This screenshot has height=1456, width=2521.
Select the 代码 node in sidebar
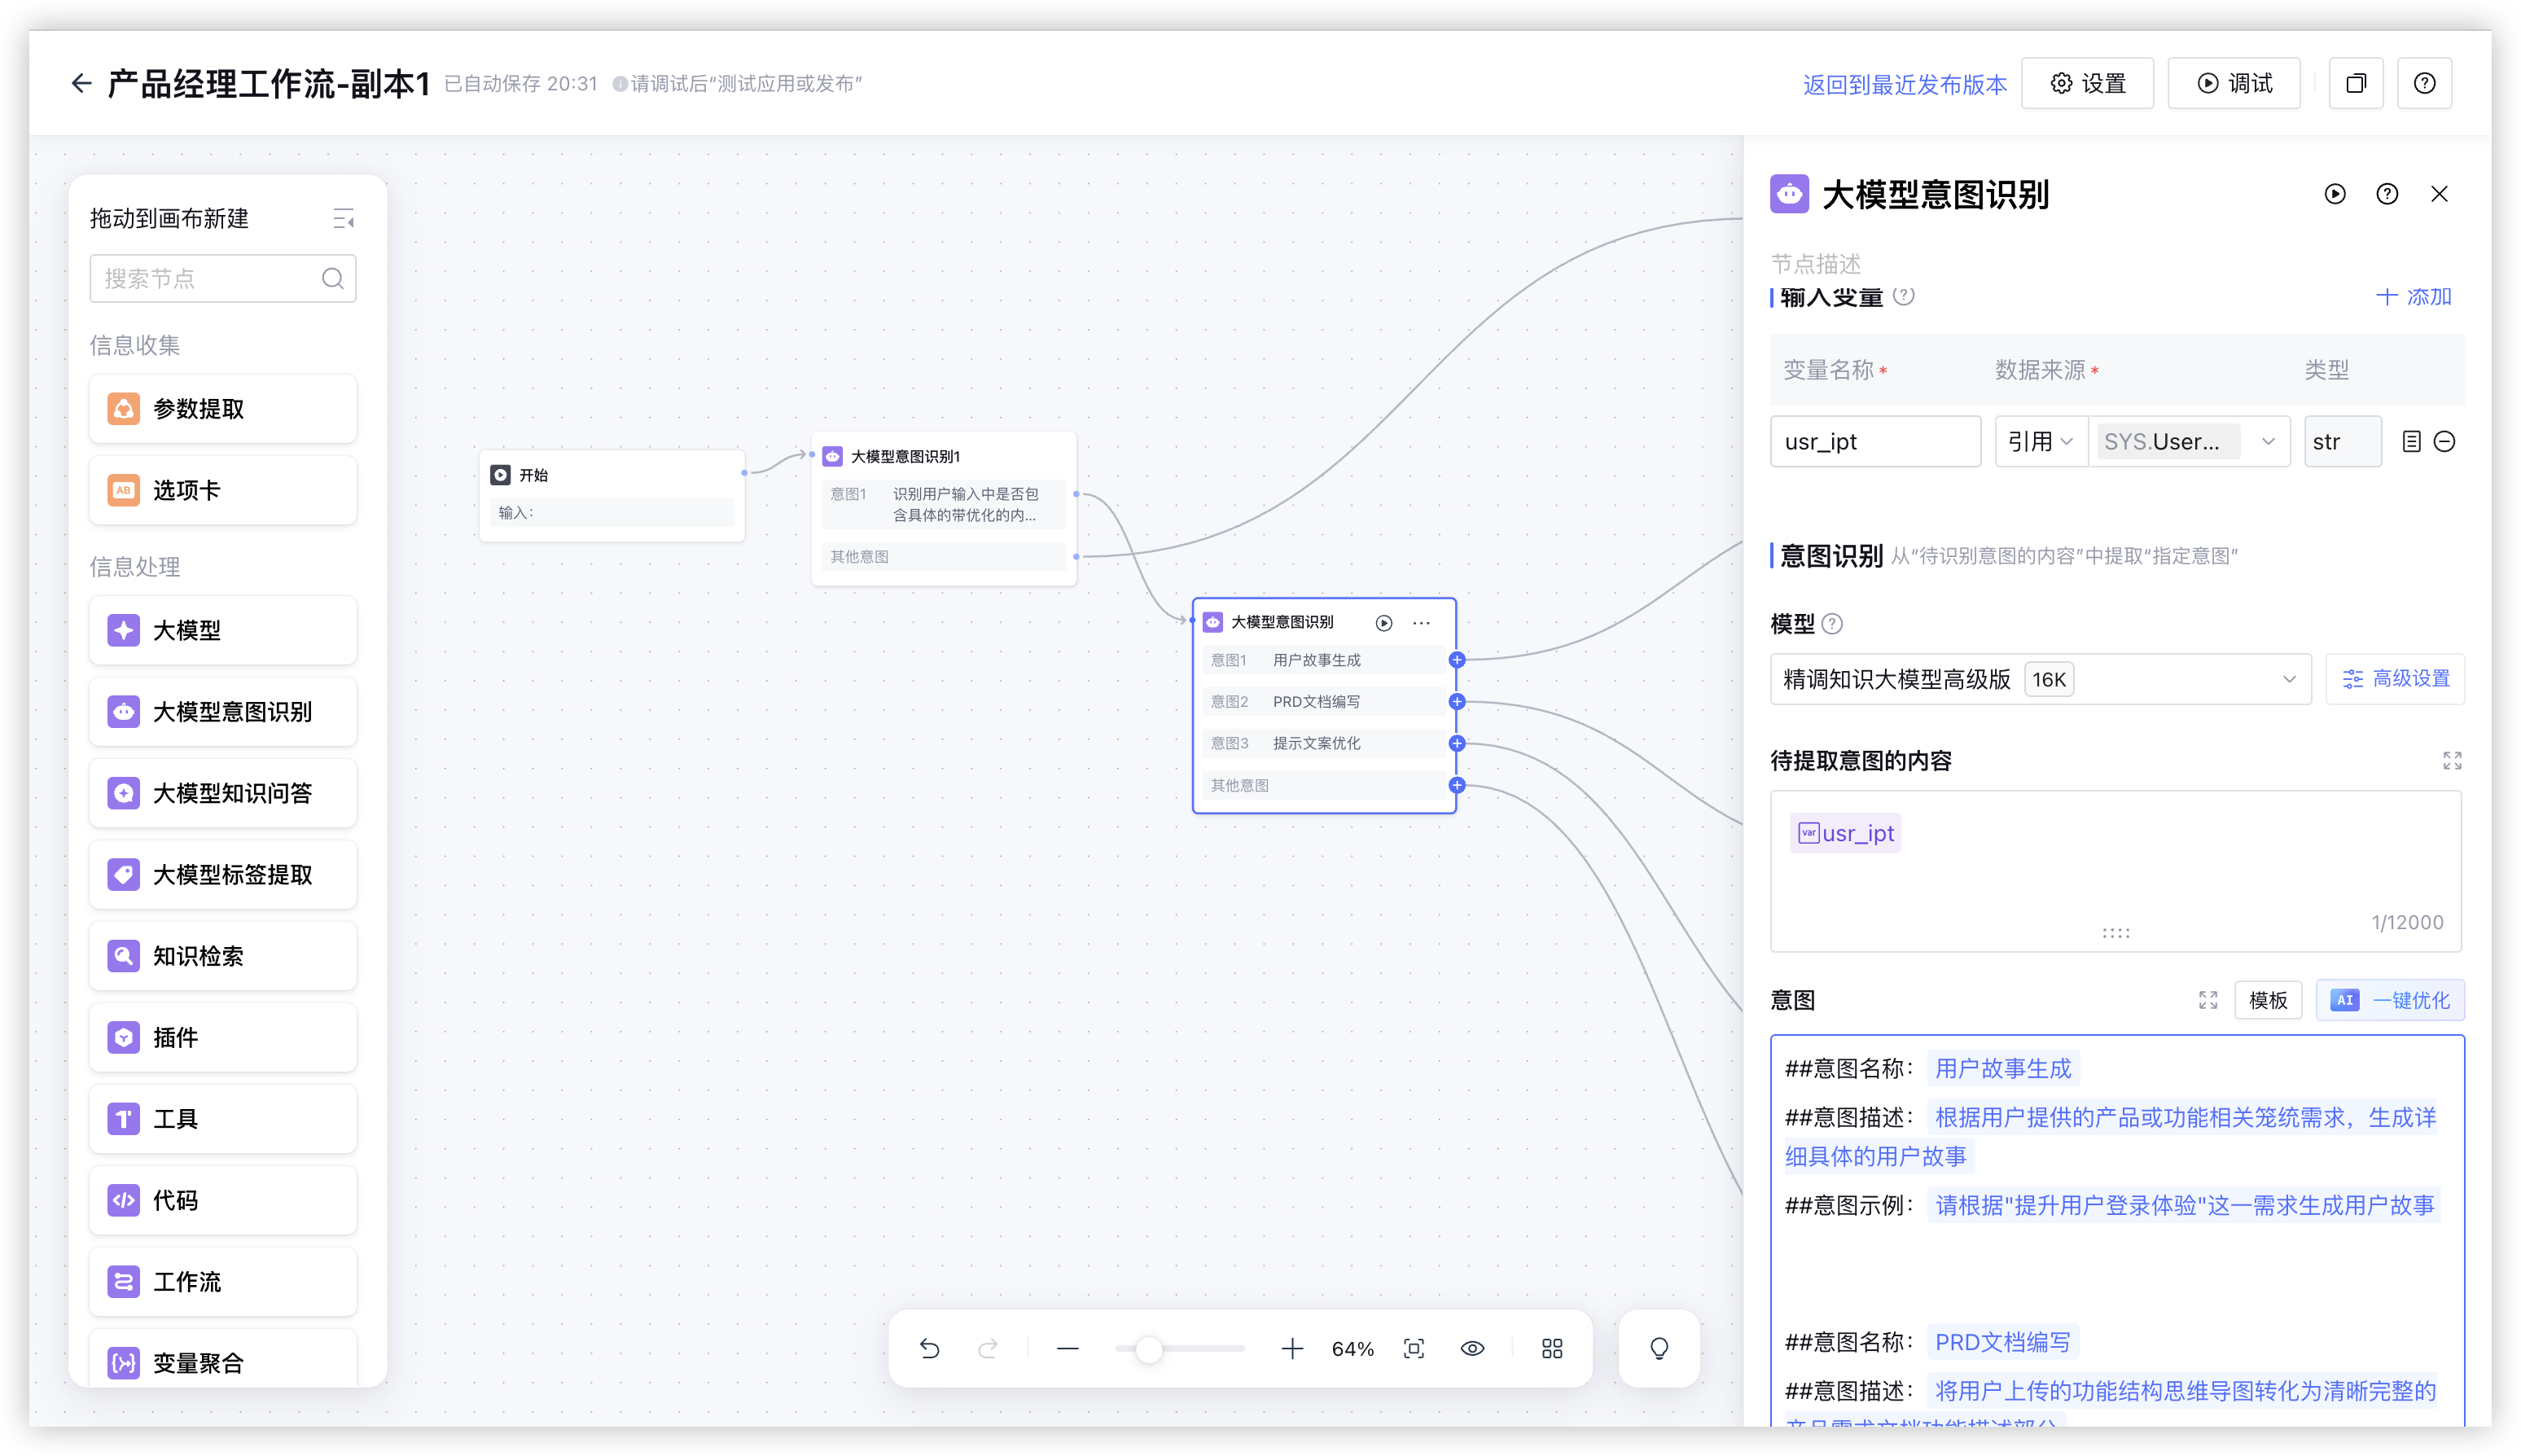pos(223,1200)
